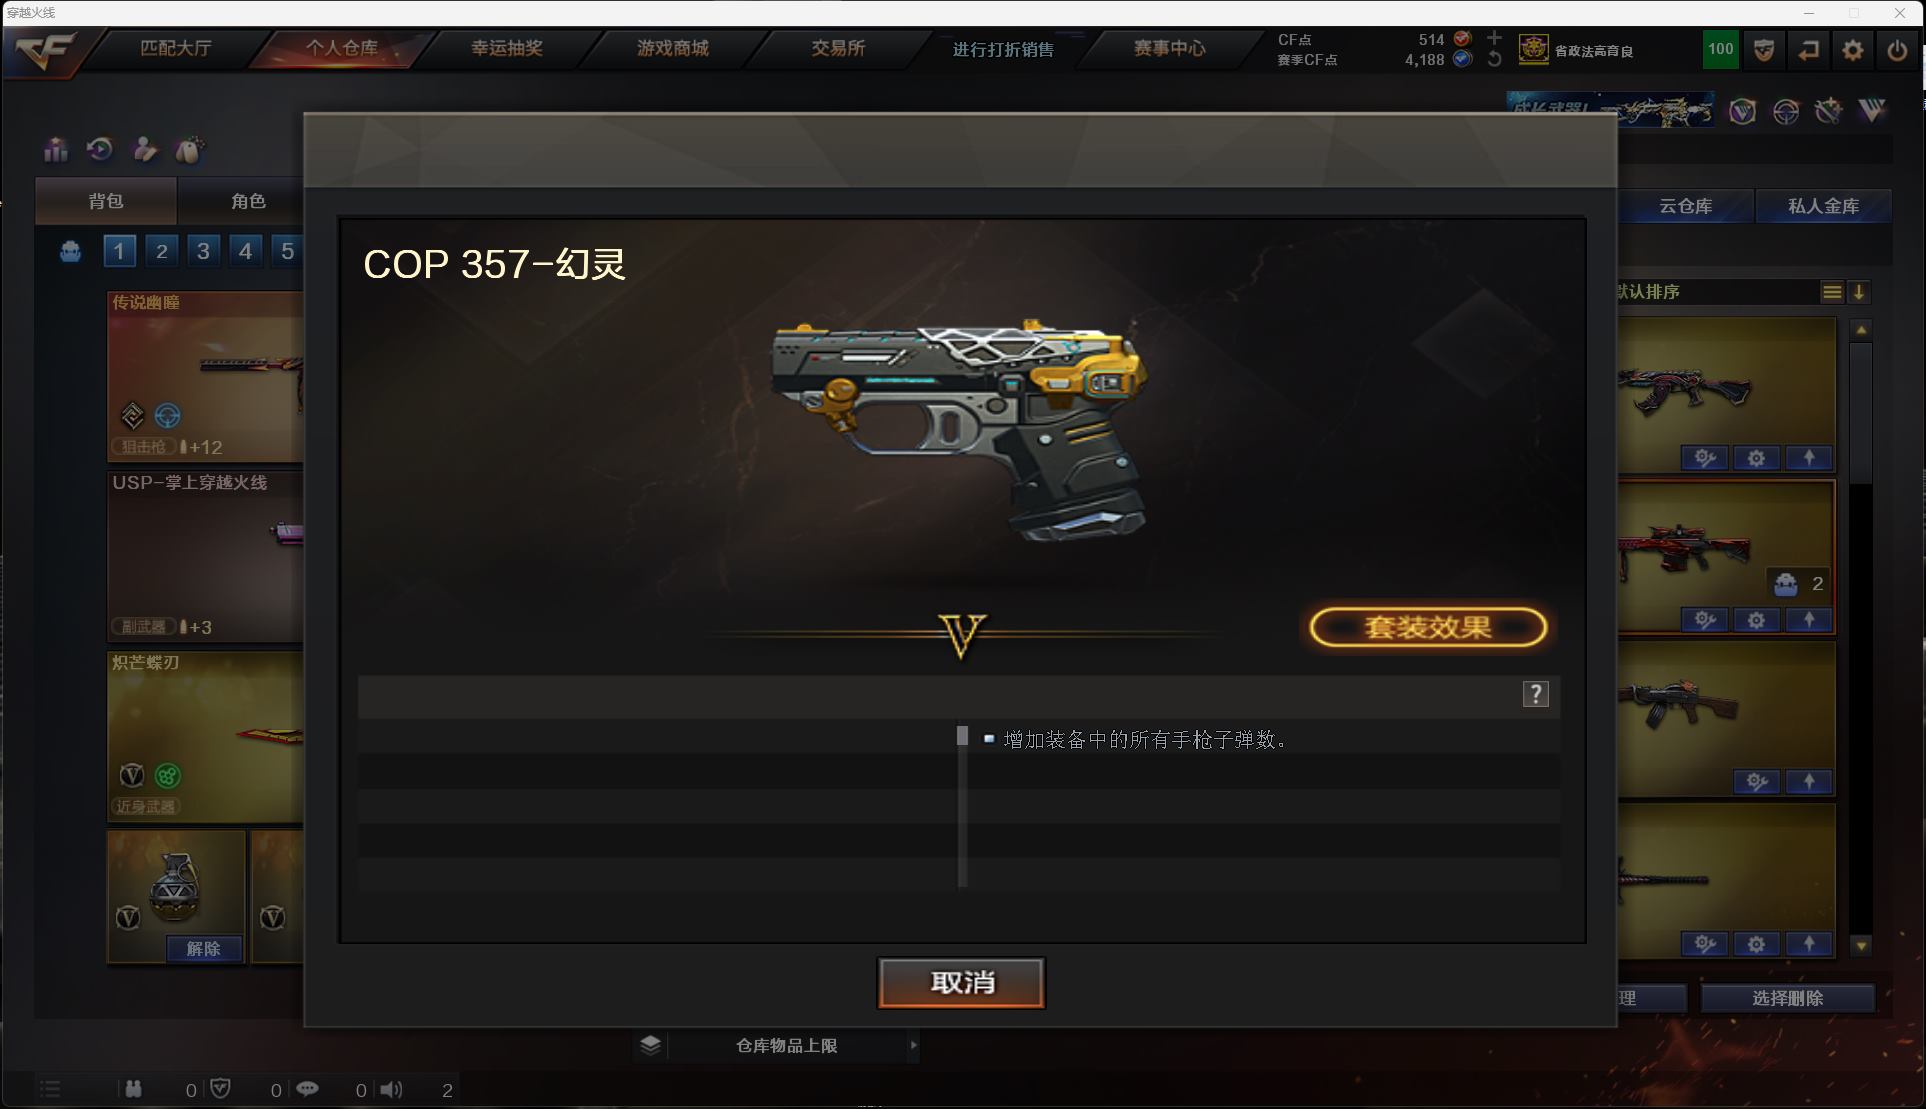This screenshot has height=1109, width=1926.
Task: Click the add CF points plus icon
Action: (x=1494, y=38)
